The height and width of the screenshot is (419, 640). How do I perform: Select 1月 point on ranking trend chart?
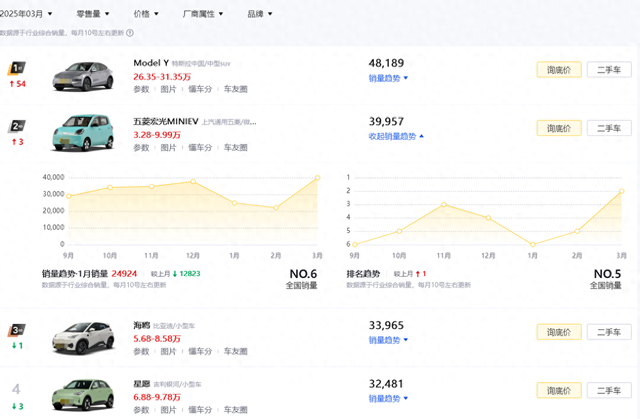533,244
